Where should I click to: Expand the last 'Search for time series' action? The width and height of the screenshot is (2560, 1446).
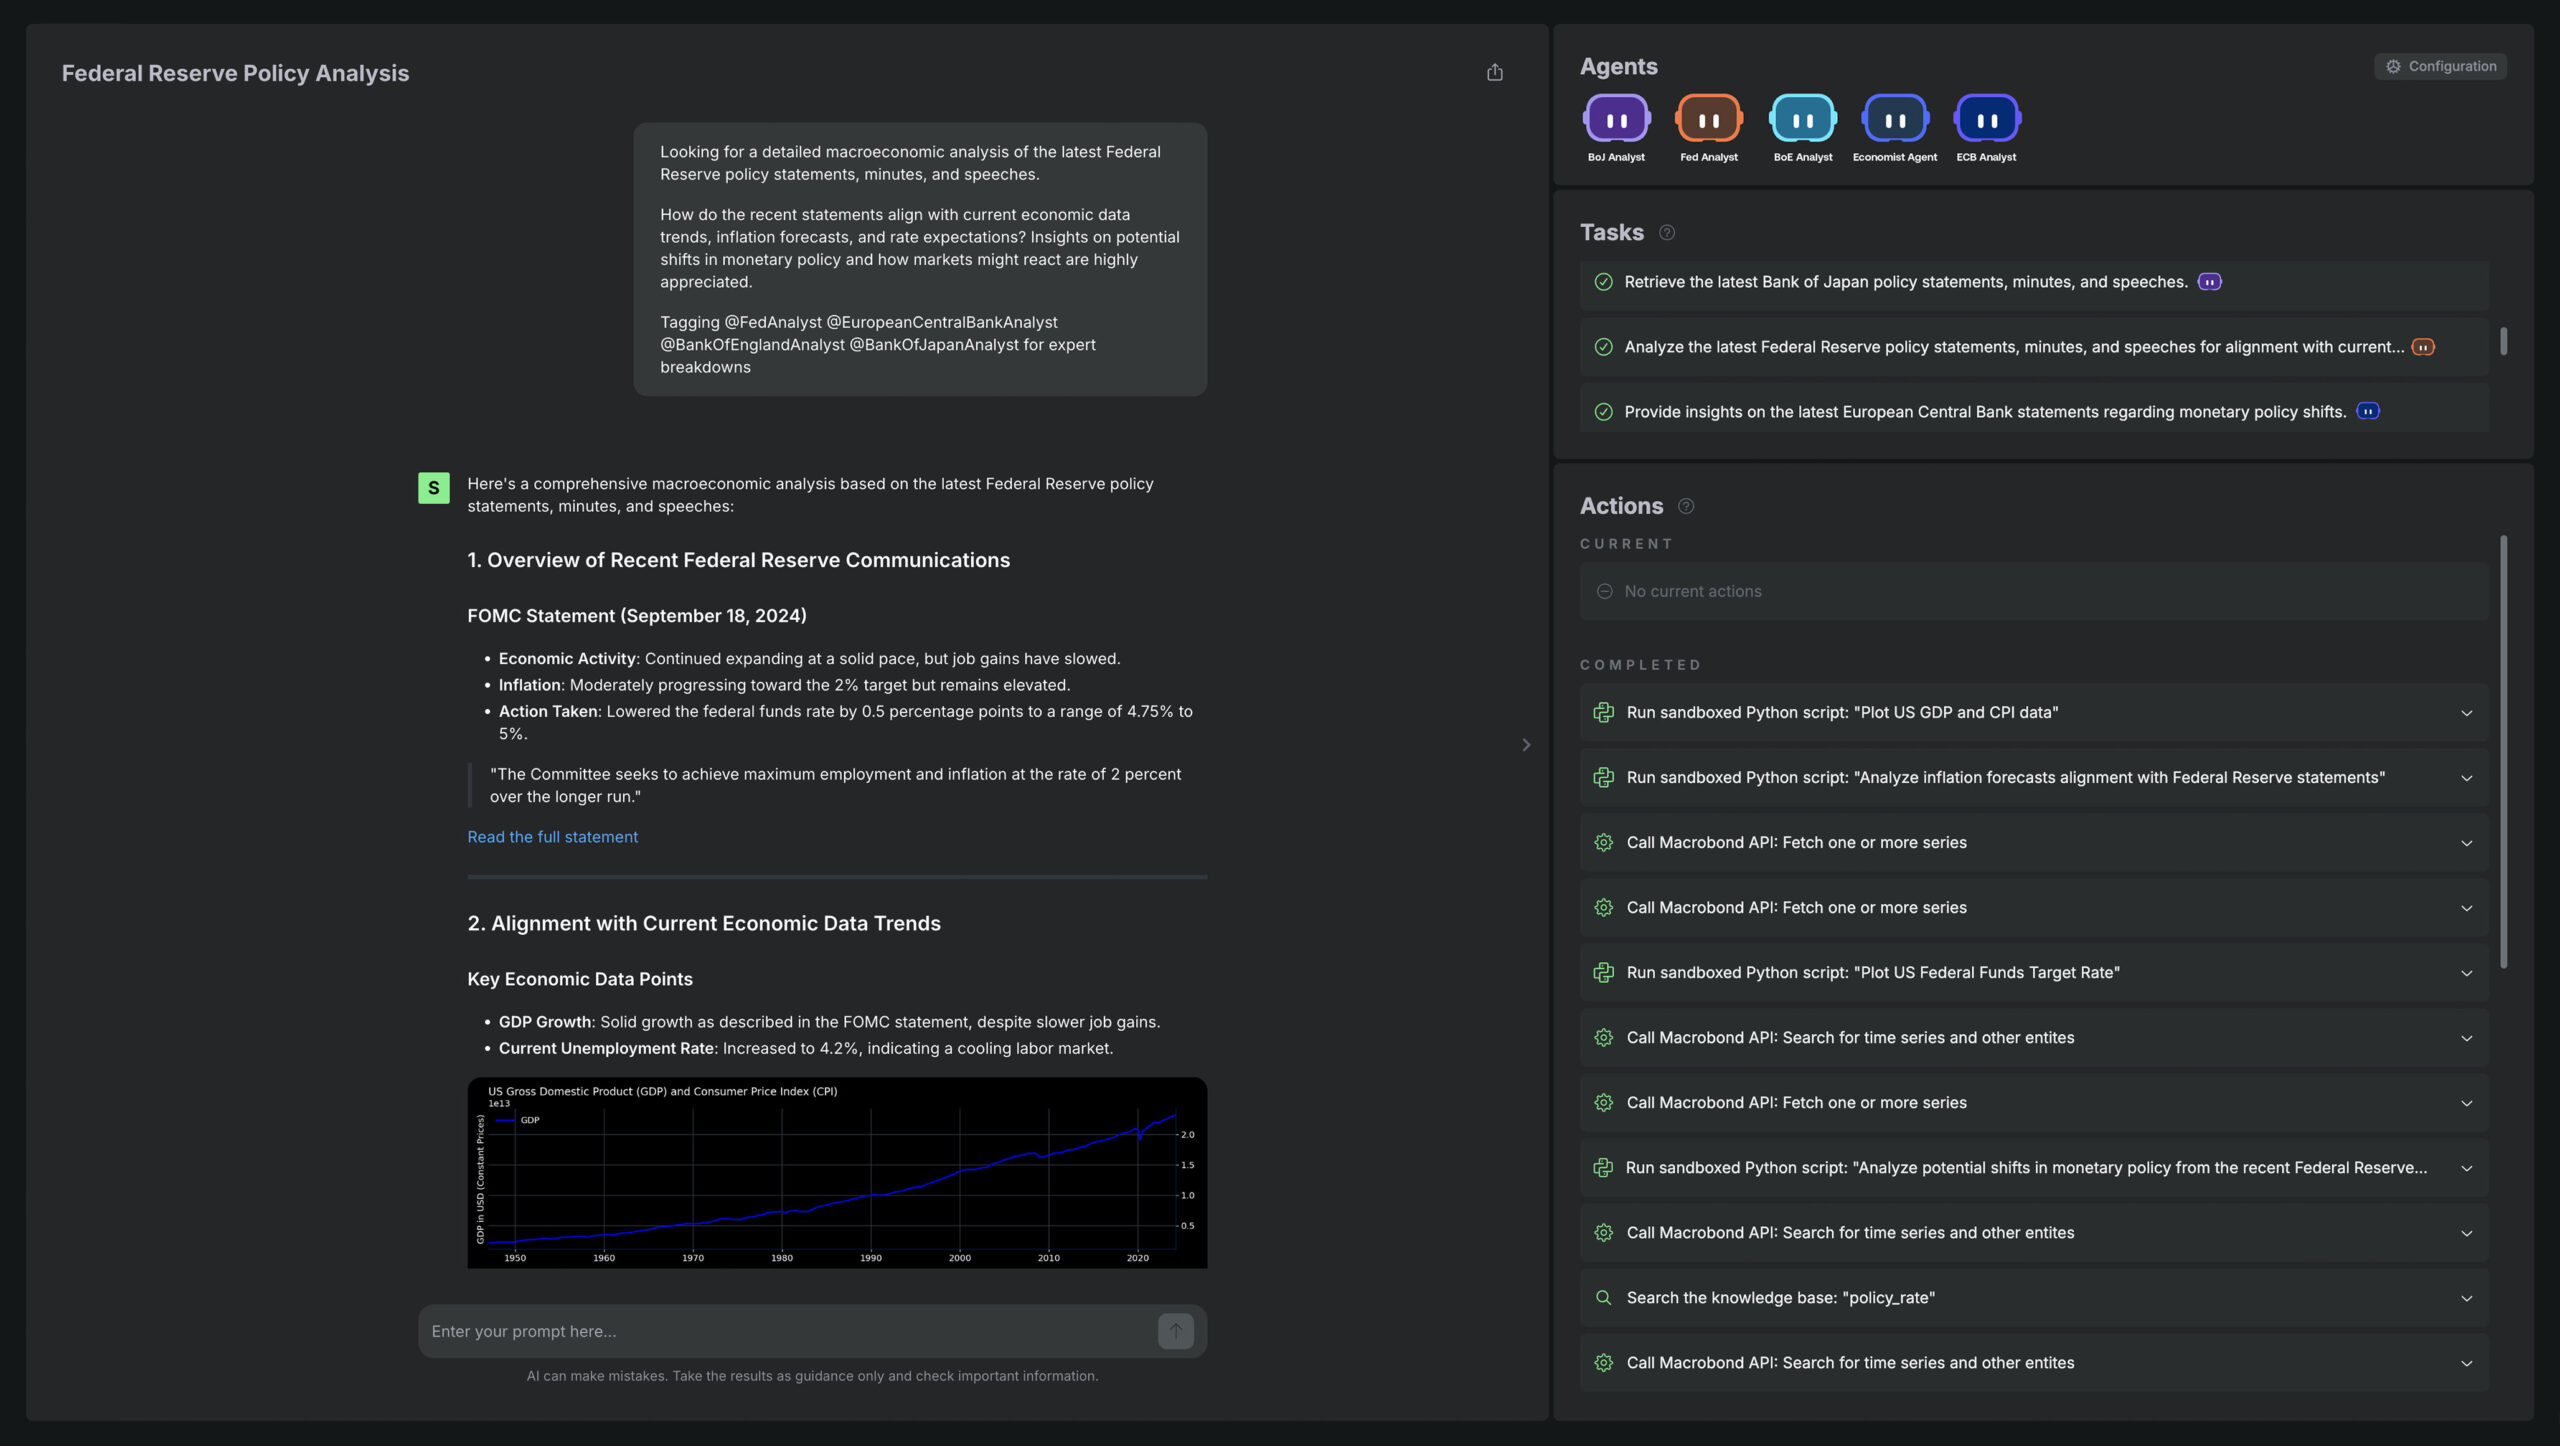pos(2466,1363)
